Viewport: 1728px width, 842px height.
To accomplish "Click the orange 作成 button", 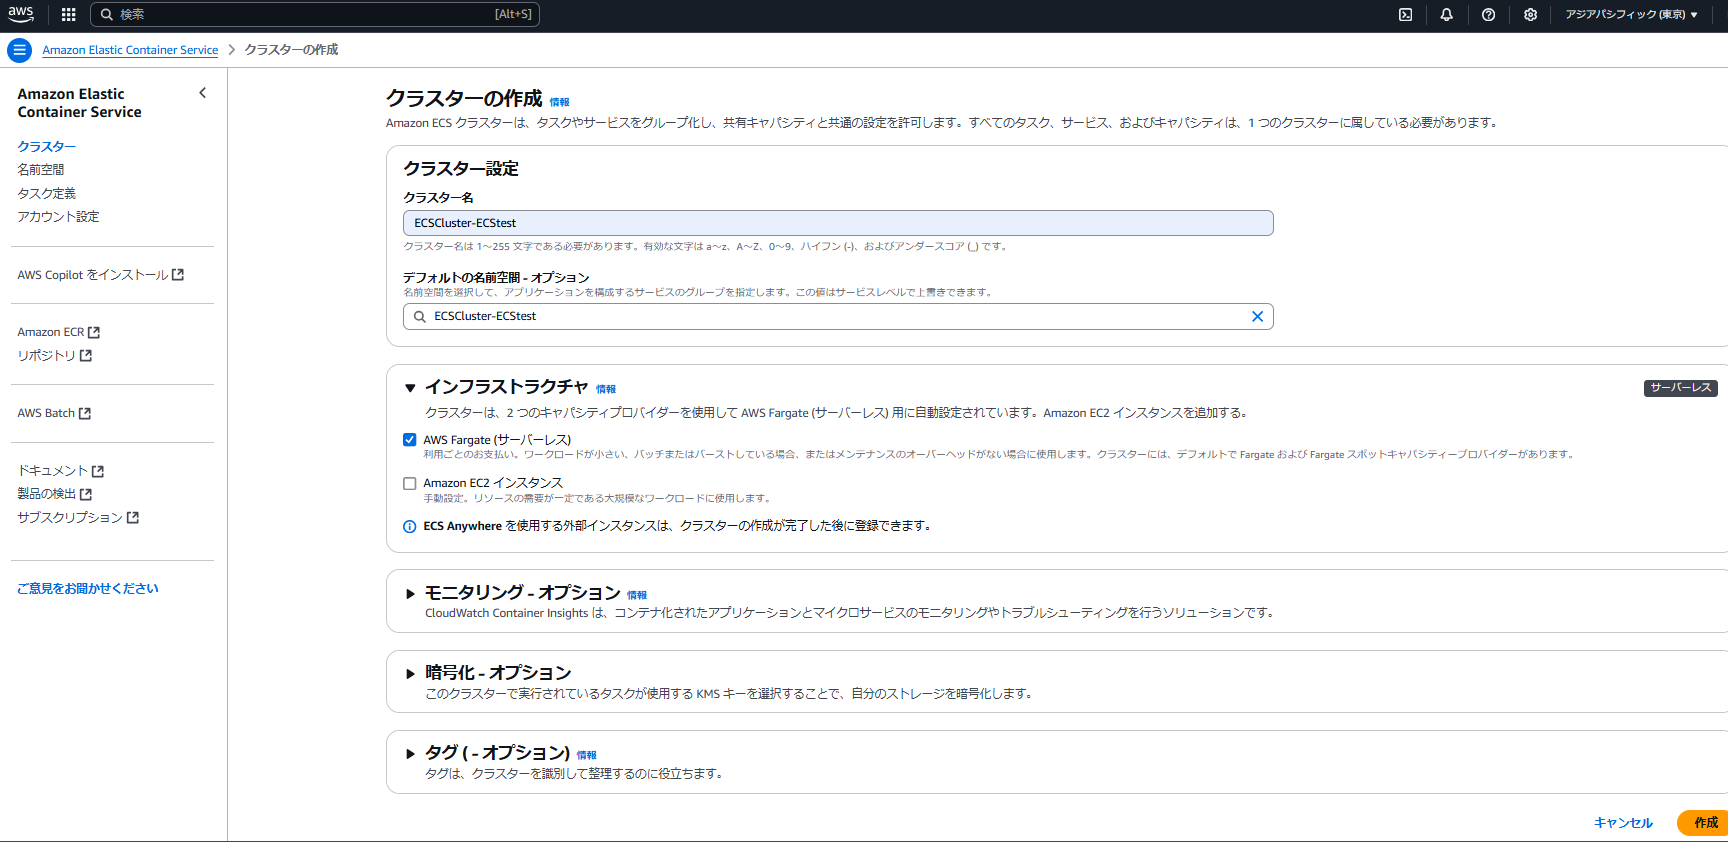I will [x=1705, y=823].
